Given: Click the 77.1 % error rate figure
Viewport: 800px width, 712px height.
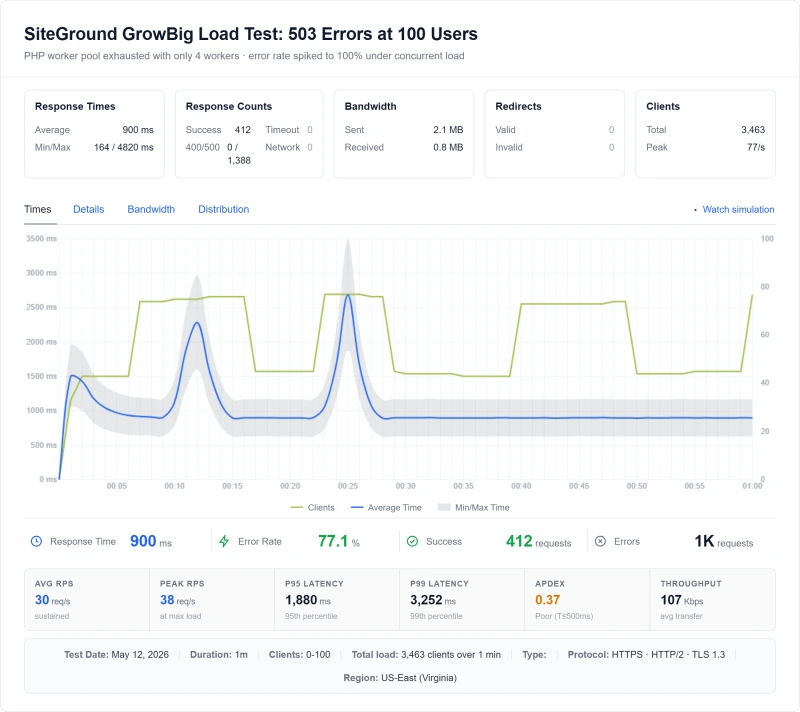Looking at the screenshot, I should pyautogui.click(x=339, y=541).
